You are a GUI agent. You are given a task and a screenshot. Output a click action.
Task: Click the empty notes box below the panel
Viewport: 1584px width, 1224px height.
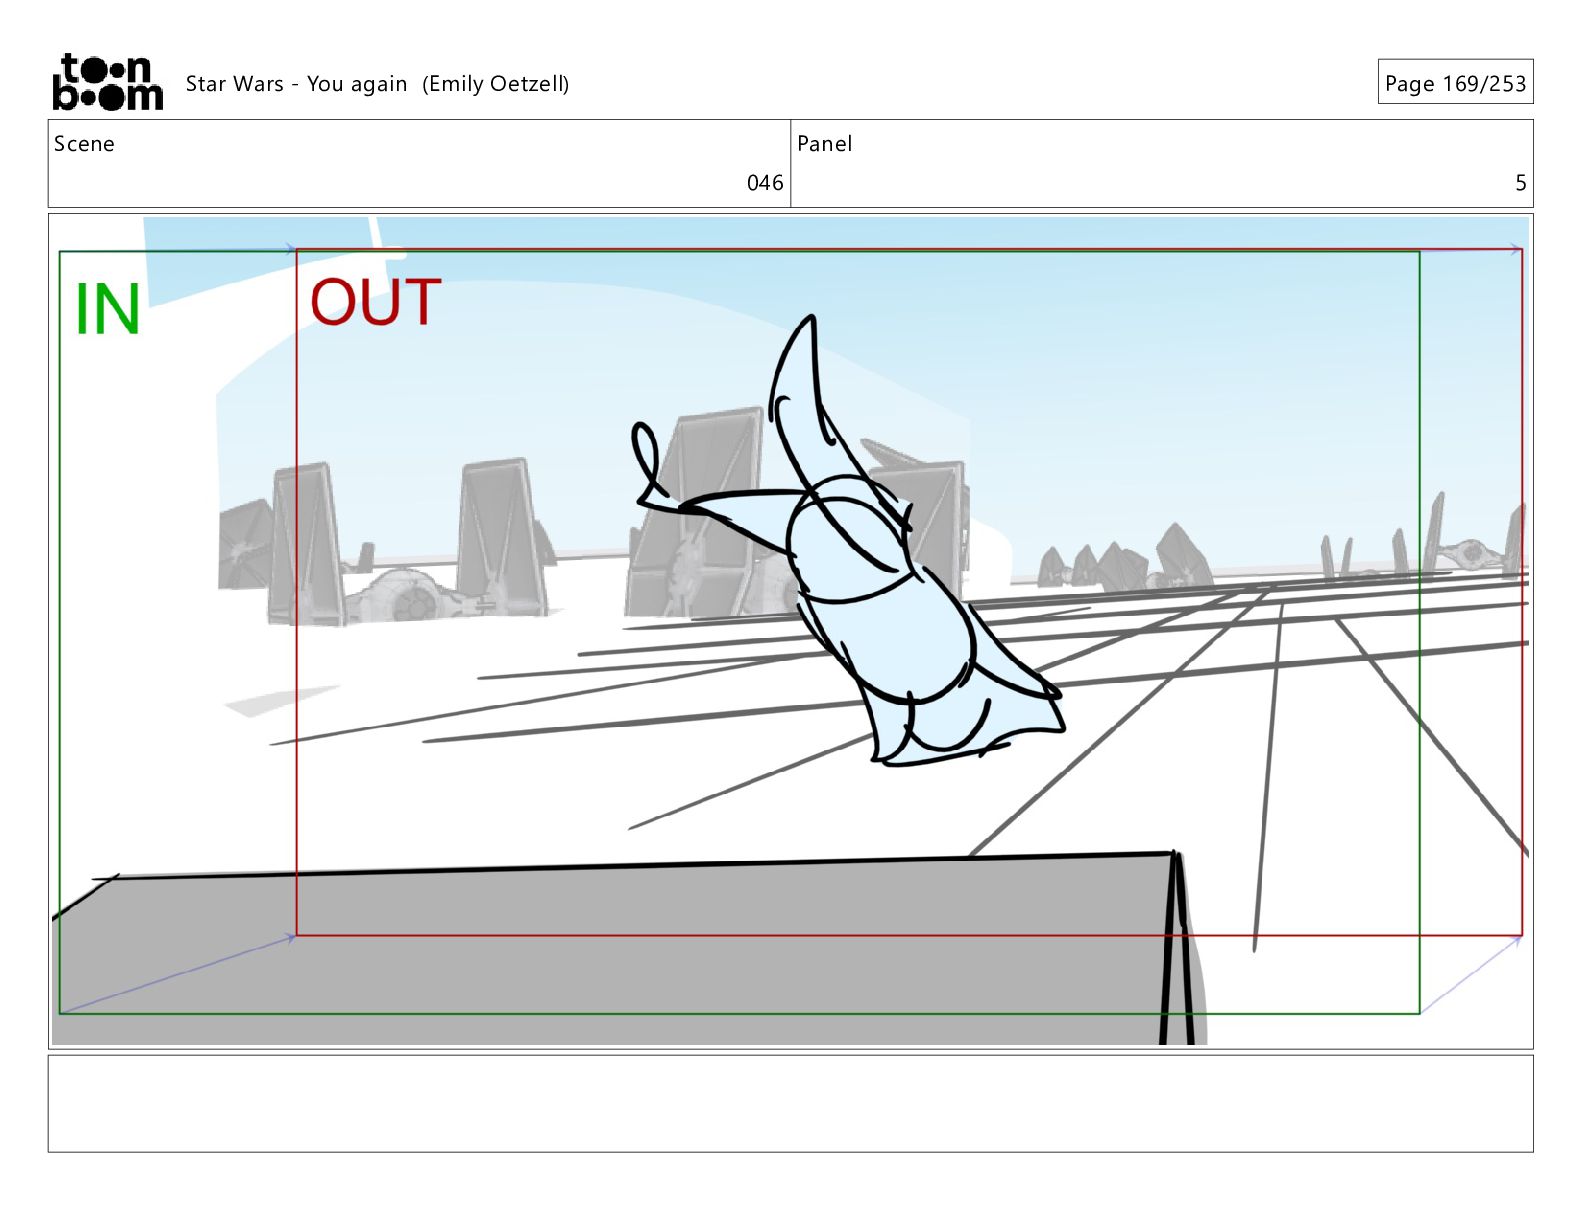pos(790,1104)
